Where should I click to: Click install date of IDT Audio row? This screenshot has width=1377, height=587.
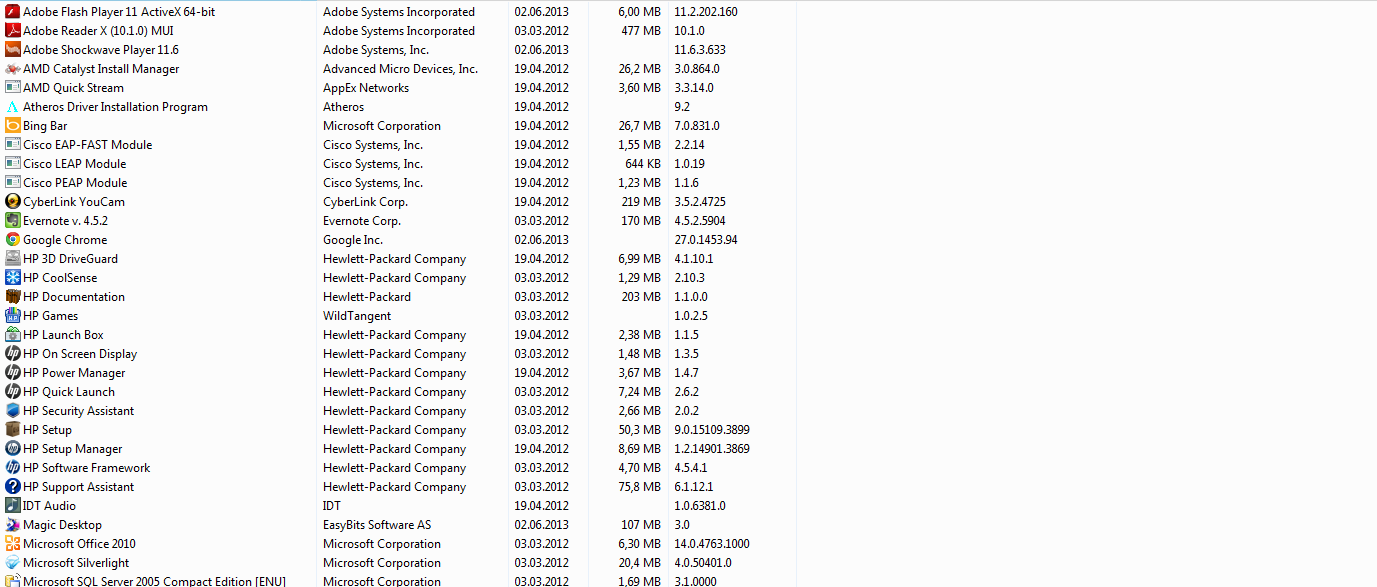(542, 506)
